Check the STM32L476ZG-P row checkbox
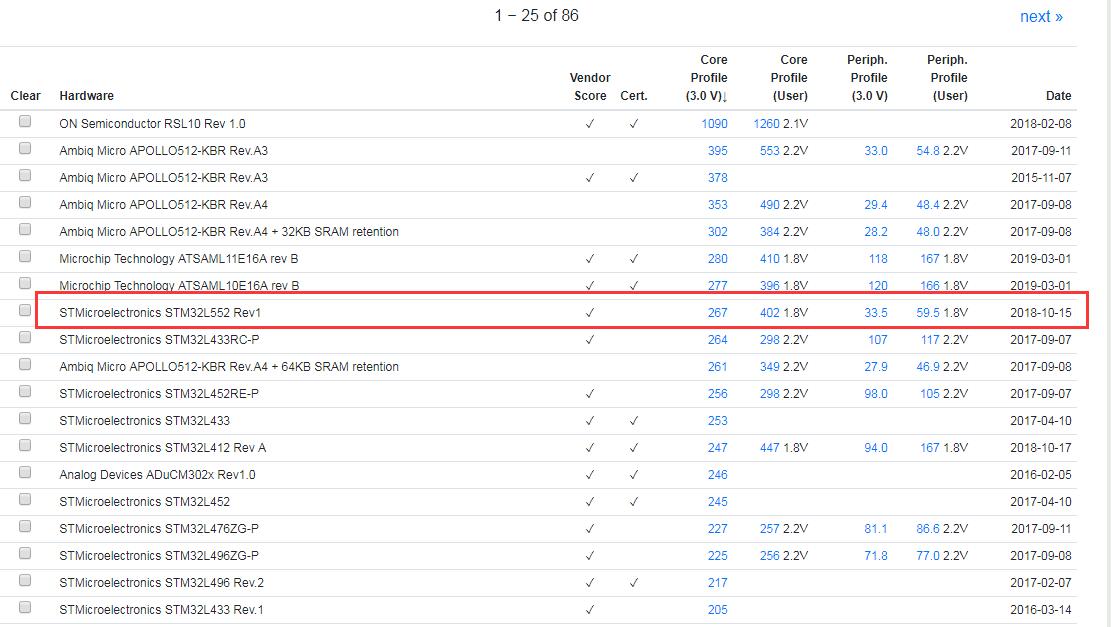The height and width of the screenshot is (627, 1111). point(25,526)
